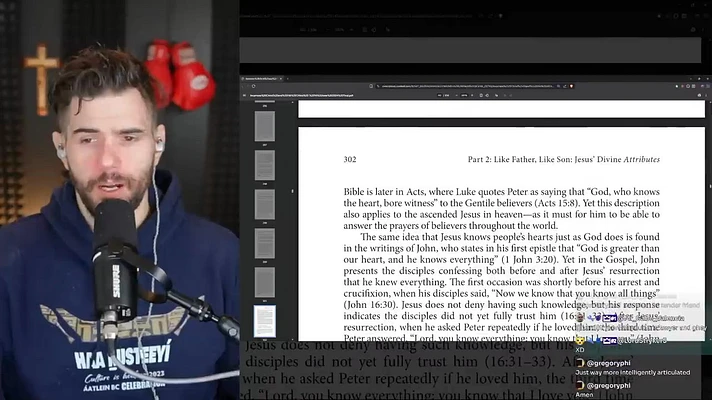The width and height of the screenshot is (712, 400).
Task: Select the thumbnail directly above the highlighted one
Action: click(x=265, y=282)
